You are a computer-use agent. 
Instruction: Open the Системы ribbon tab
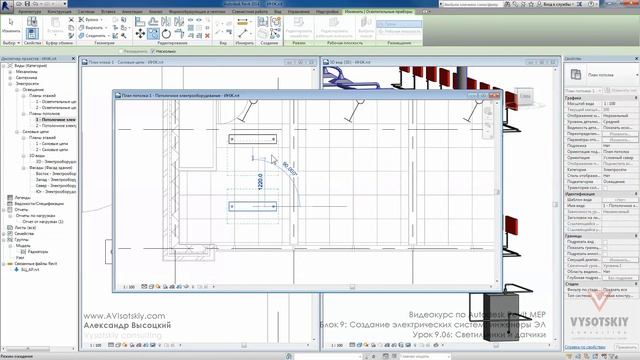86,12
